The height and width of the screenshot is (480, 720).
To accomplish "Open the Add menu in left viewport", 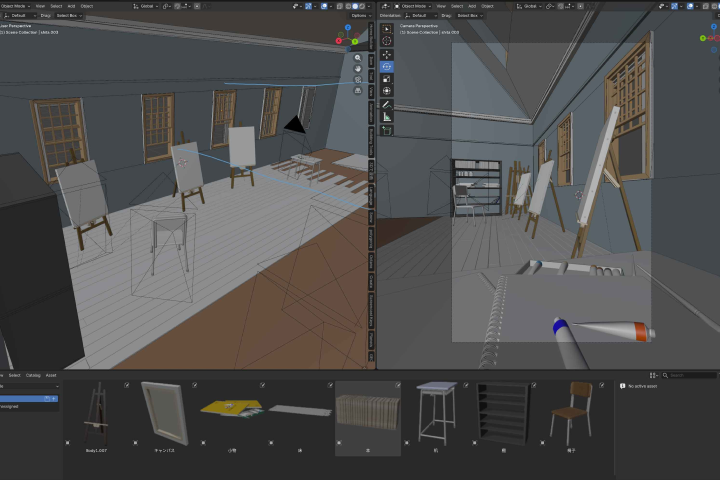I will pos(71,6).
